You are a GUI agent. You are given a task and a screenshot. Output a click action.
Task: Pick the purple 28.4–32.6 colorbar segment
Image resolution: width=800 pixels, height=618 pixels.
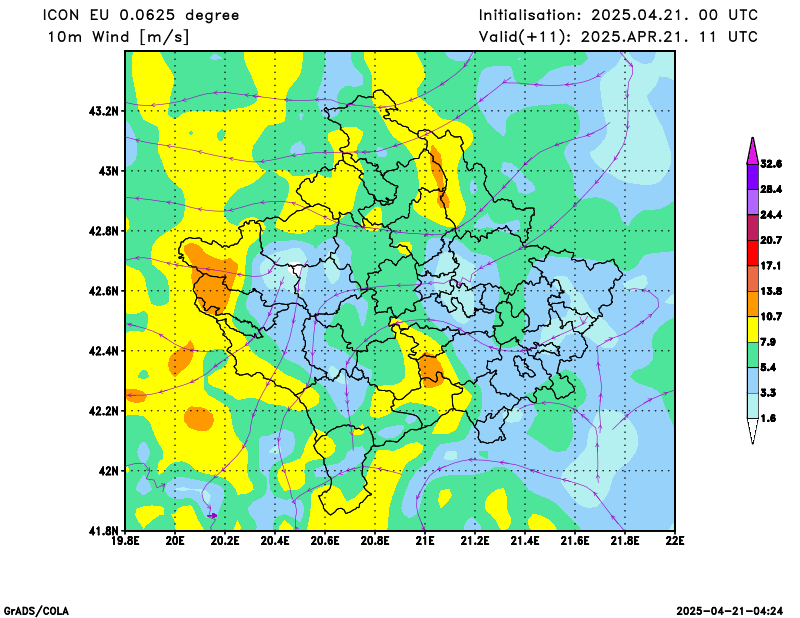coord(753,177)
